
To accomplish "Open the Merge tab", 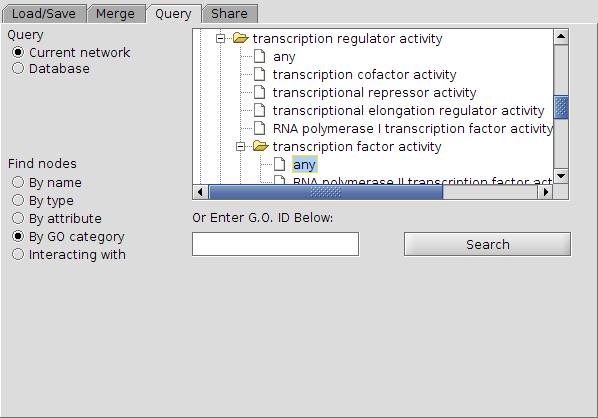I will [116, 14].
